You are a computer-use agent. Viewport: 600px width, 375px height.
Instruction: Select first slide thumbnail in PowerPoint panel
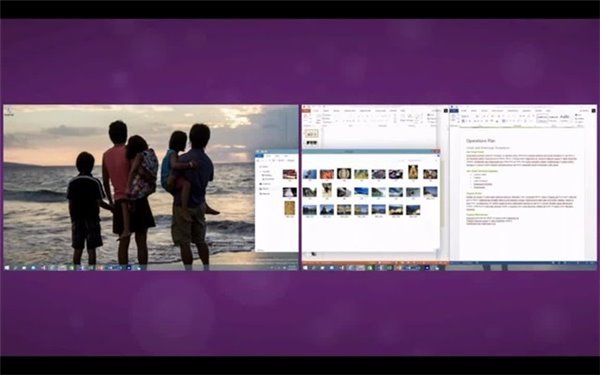pyautogui.click(x=312, y=134)
